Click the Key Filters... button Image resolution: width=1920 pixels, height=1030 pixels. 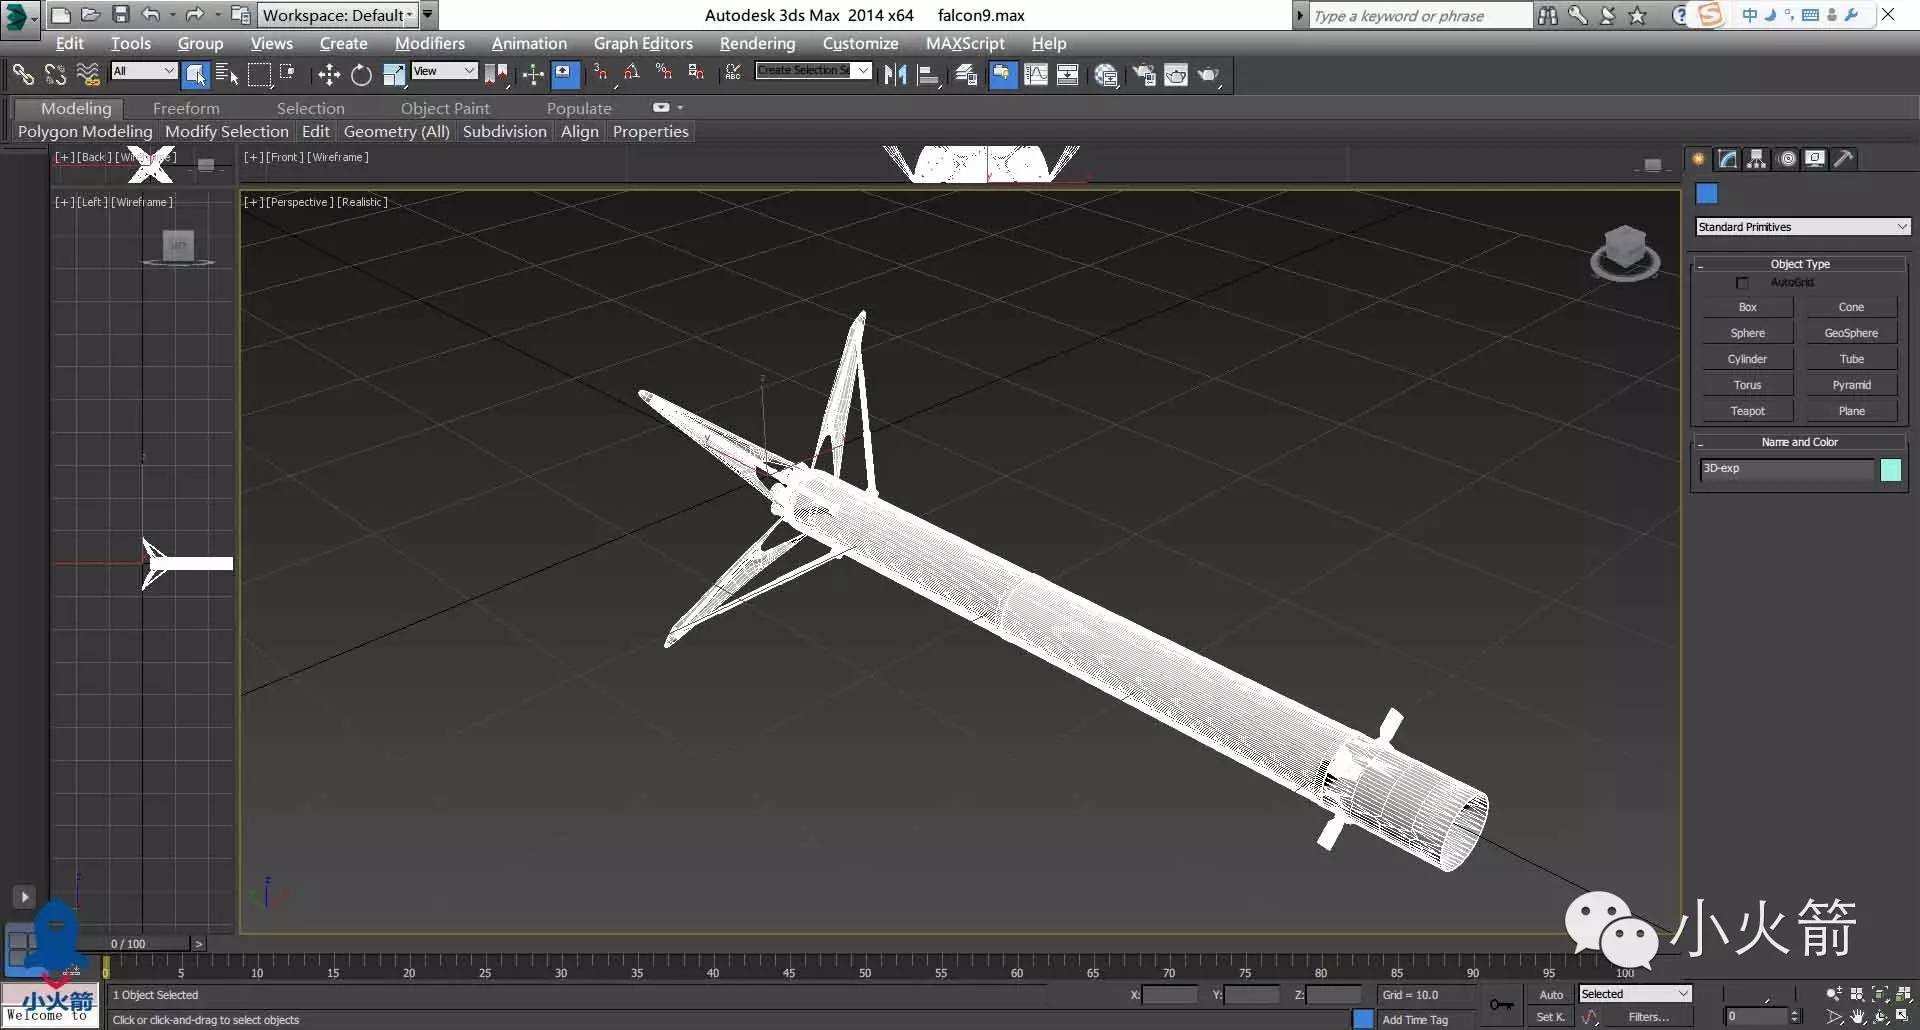[x=1648, y=1017]
